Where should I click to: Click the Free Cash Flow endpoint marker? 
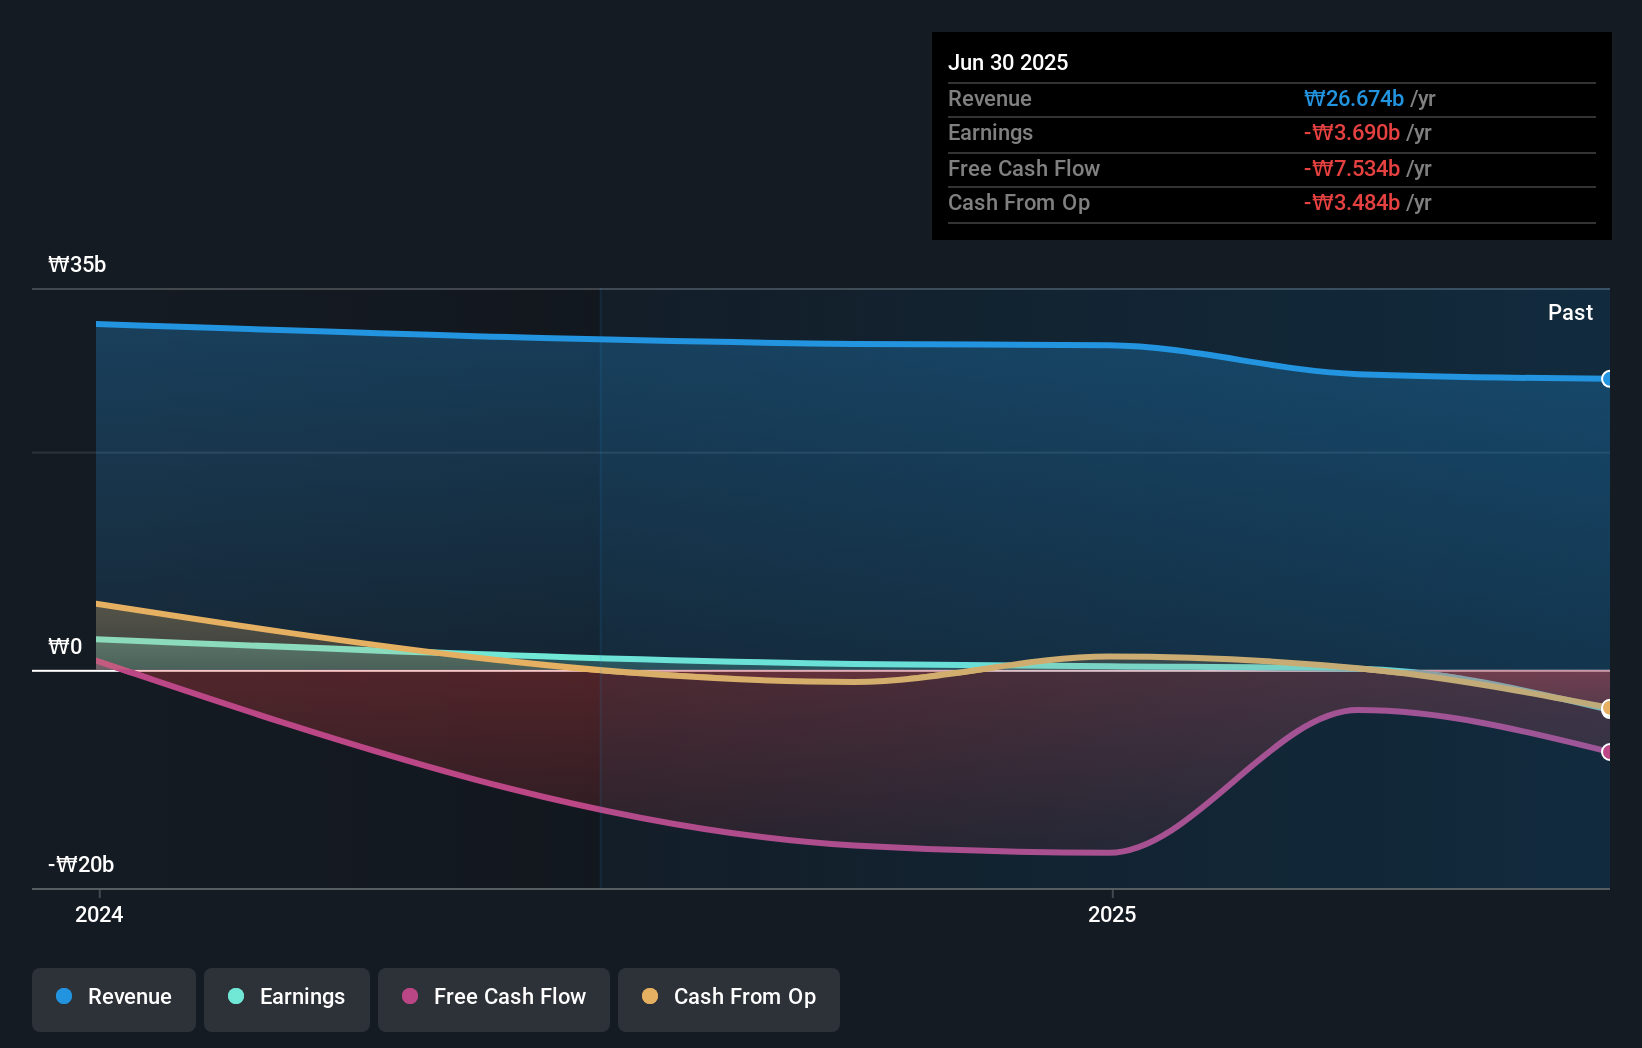1607,752
